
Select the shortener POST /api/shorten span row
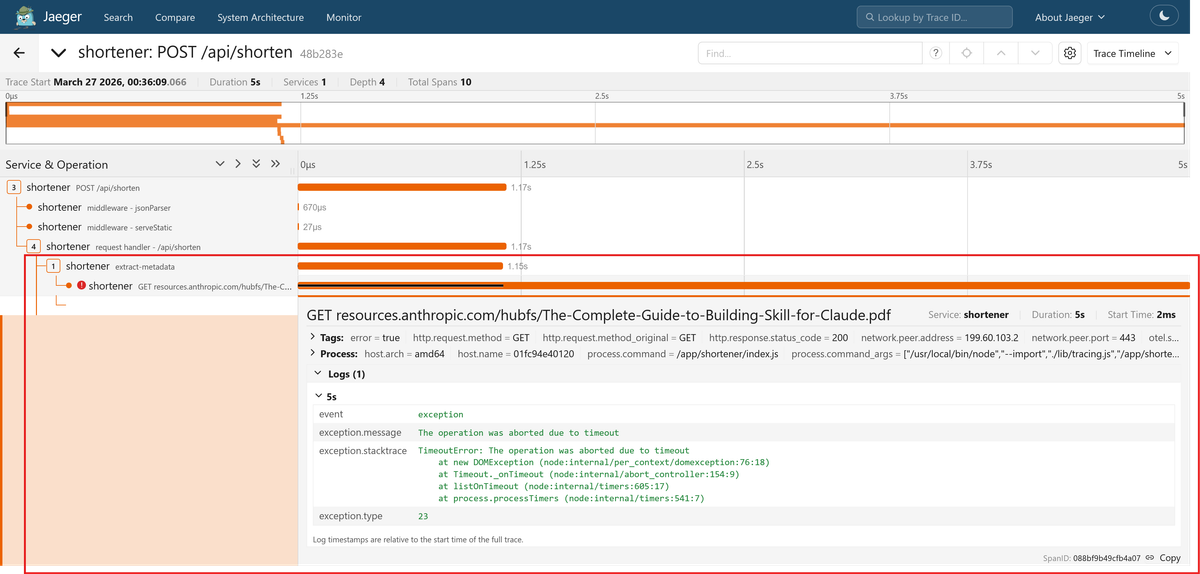coord(83,187)
